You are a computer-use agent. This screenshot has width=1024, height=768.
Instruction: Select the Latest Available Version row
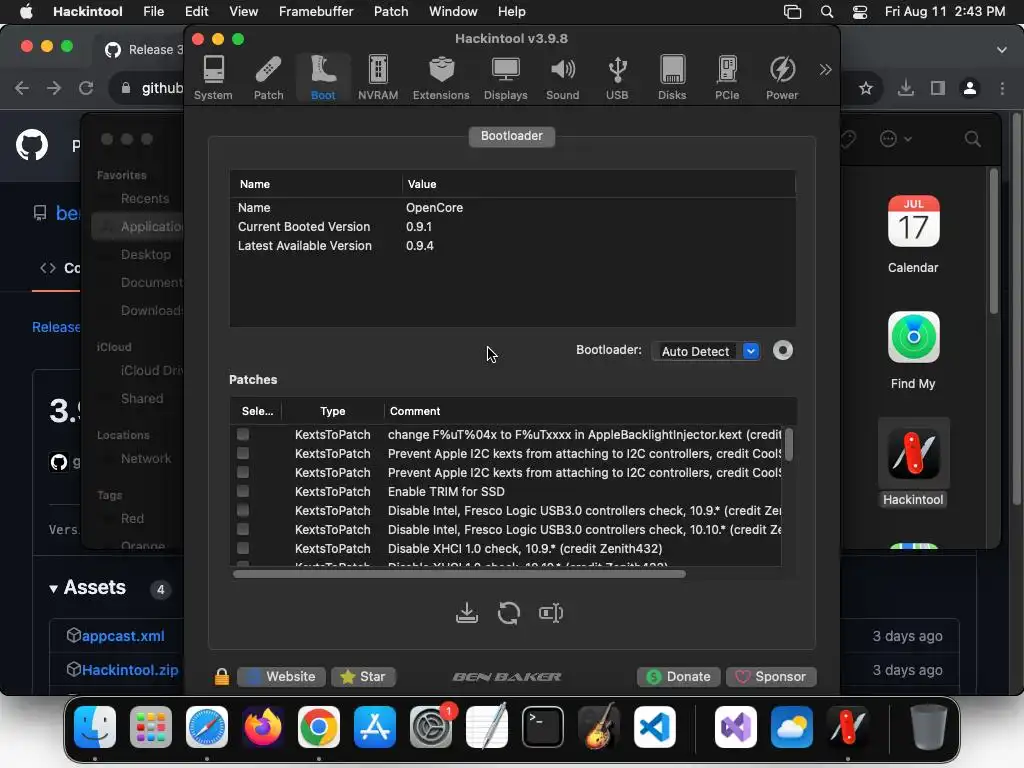pyautogui.click(x=512, y=246)
